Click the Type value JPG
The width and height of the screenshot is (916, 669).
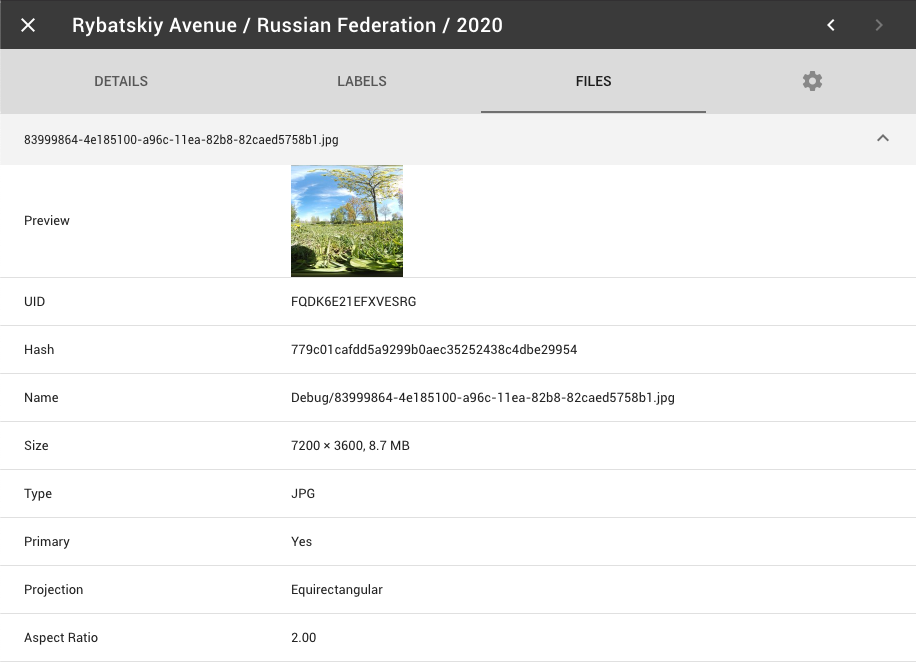(302, 493)
